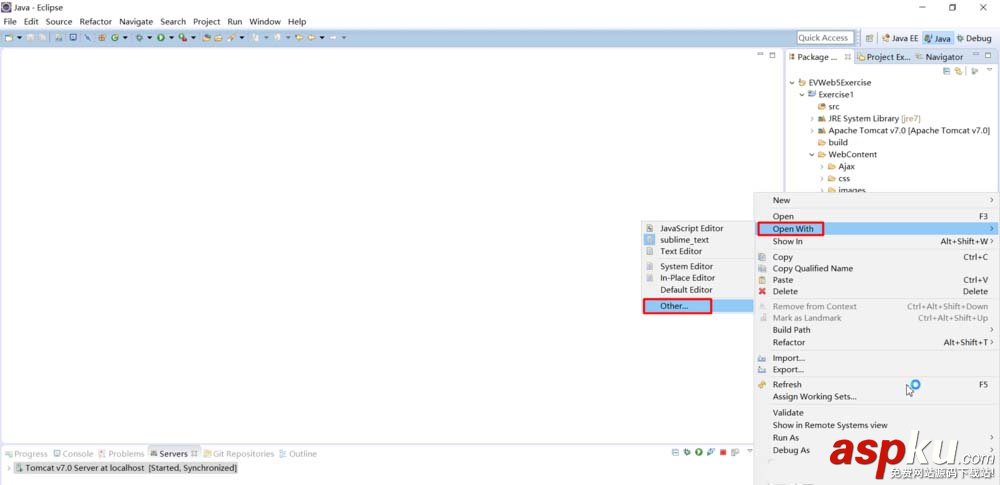The image size is (1000, 485).
Task: Select the Navigator tab
Action: coord(939,57)
